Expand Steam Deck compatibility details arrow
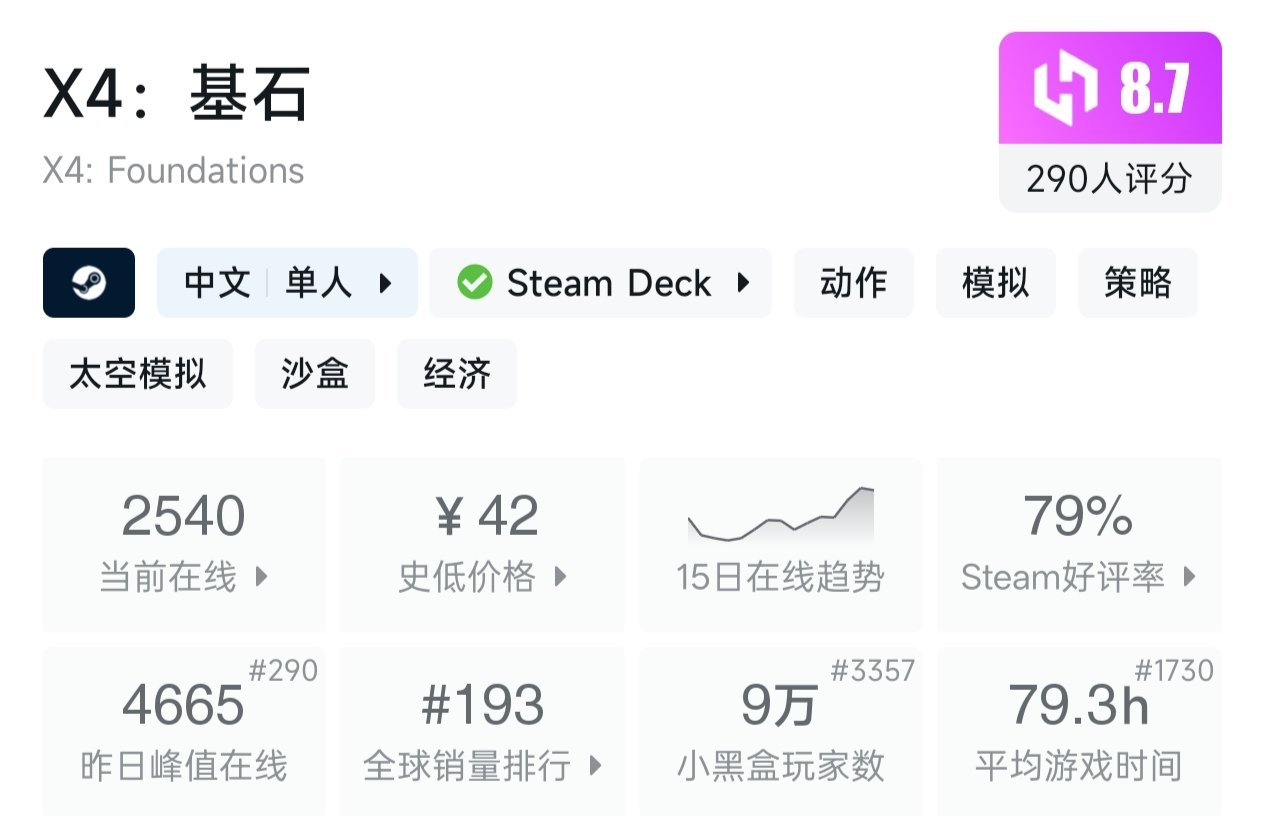This screenshot has width=1264, height=816. coord(743,283)
